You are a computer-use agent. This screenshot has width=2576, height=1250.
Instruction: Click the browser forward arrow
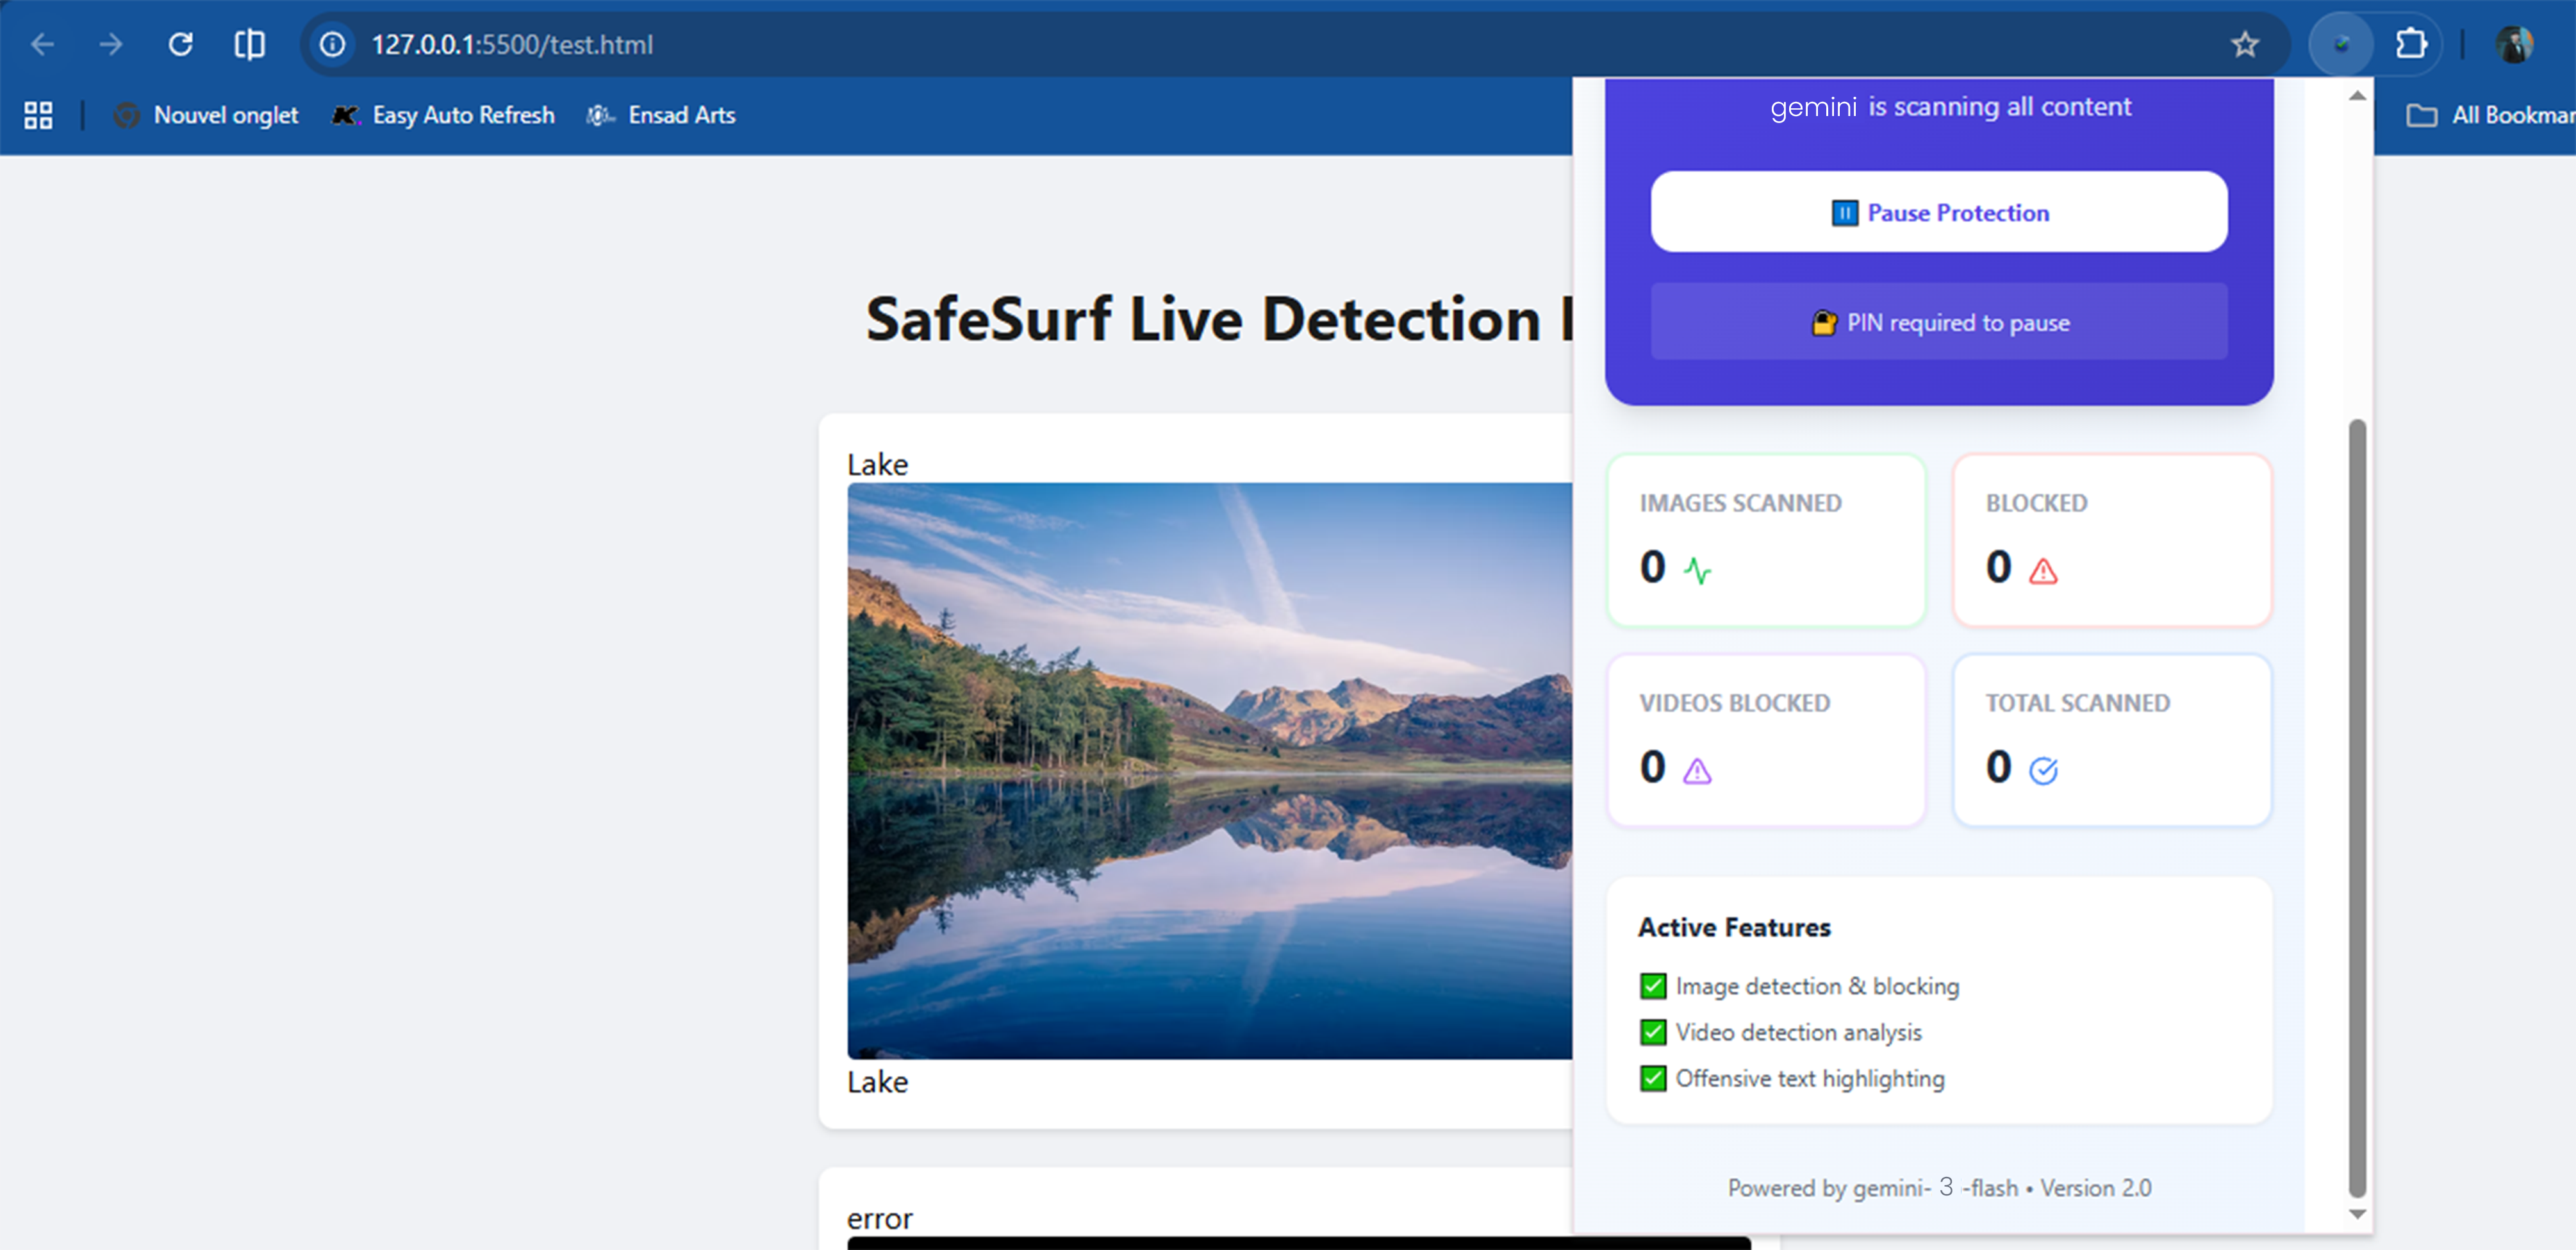pos(111,44)
